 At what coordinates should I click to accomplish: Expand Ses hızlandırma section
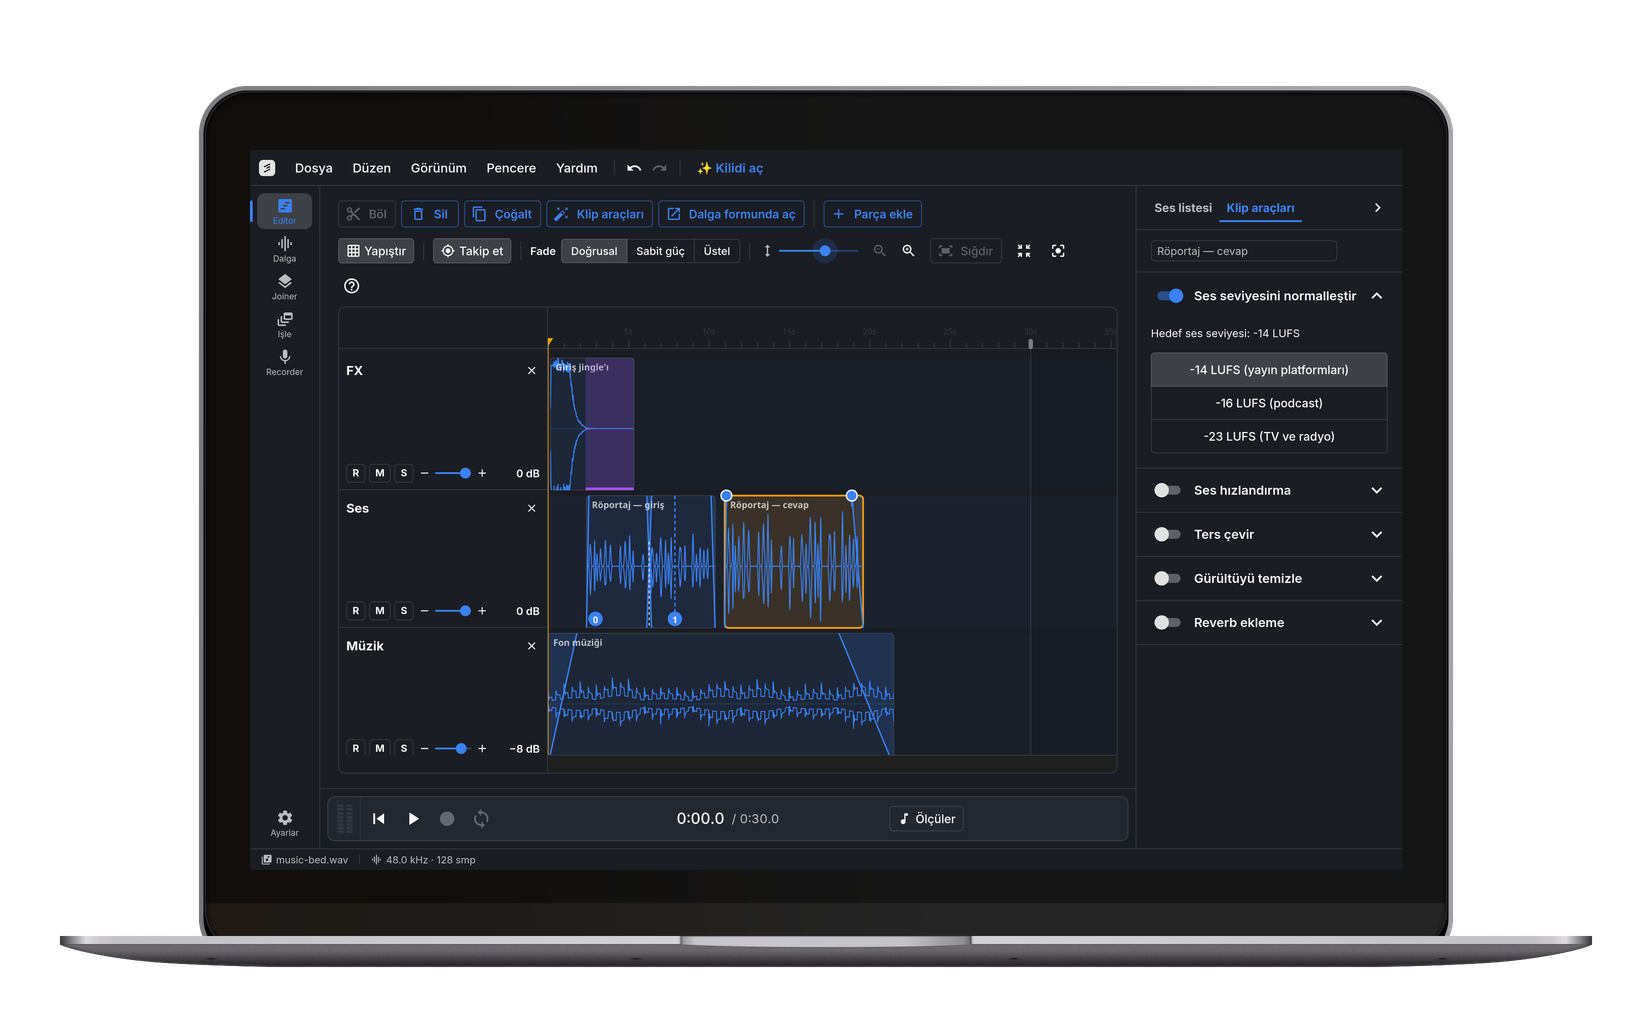click(1377, 490)
